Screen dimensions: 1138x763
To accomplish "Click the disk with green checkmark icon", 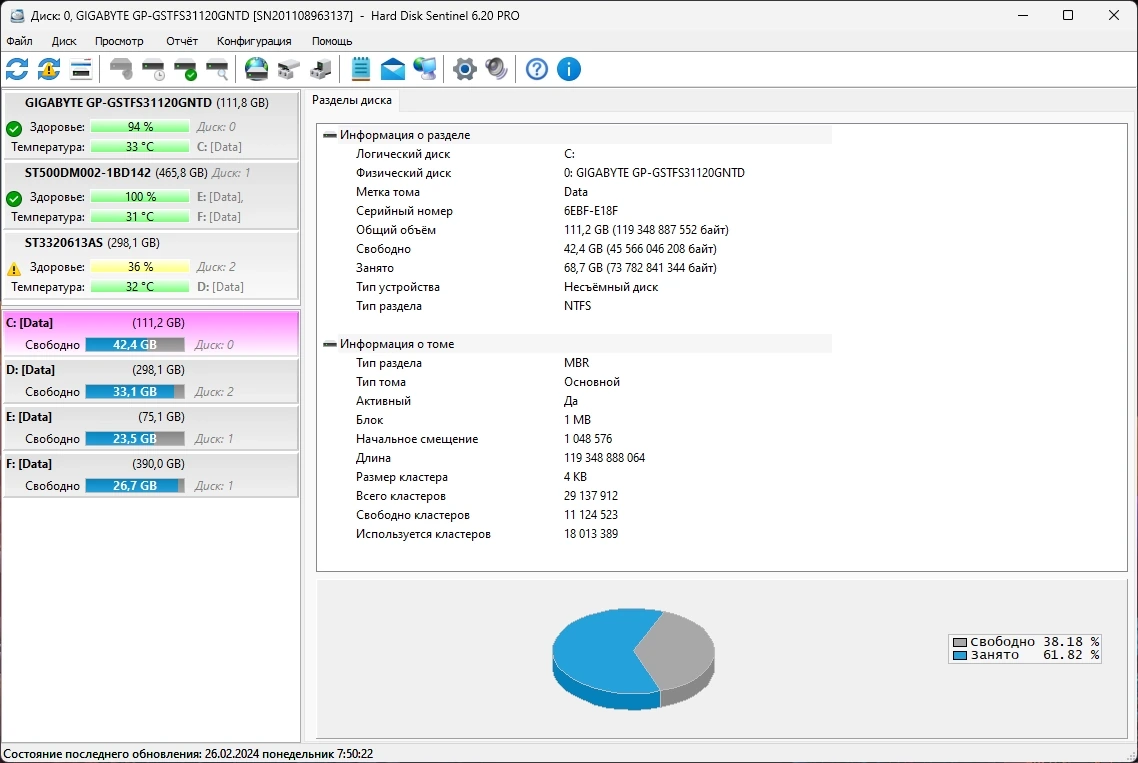I will pos(186,69).
